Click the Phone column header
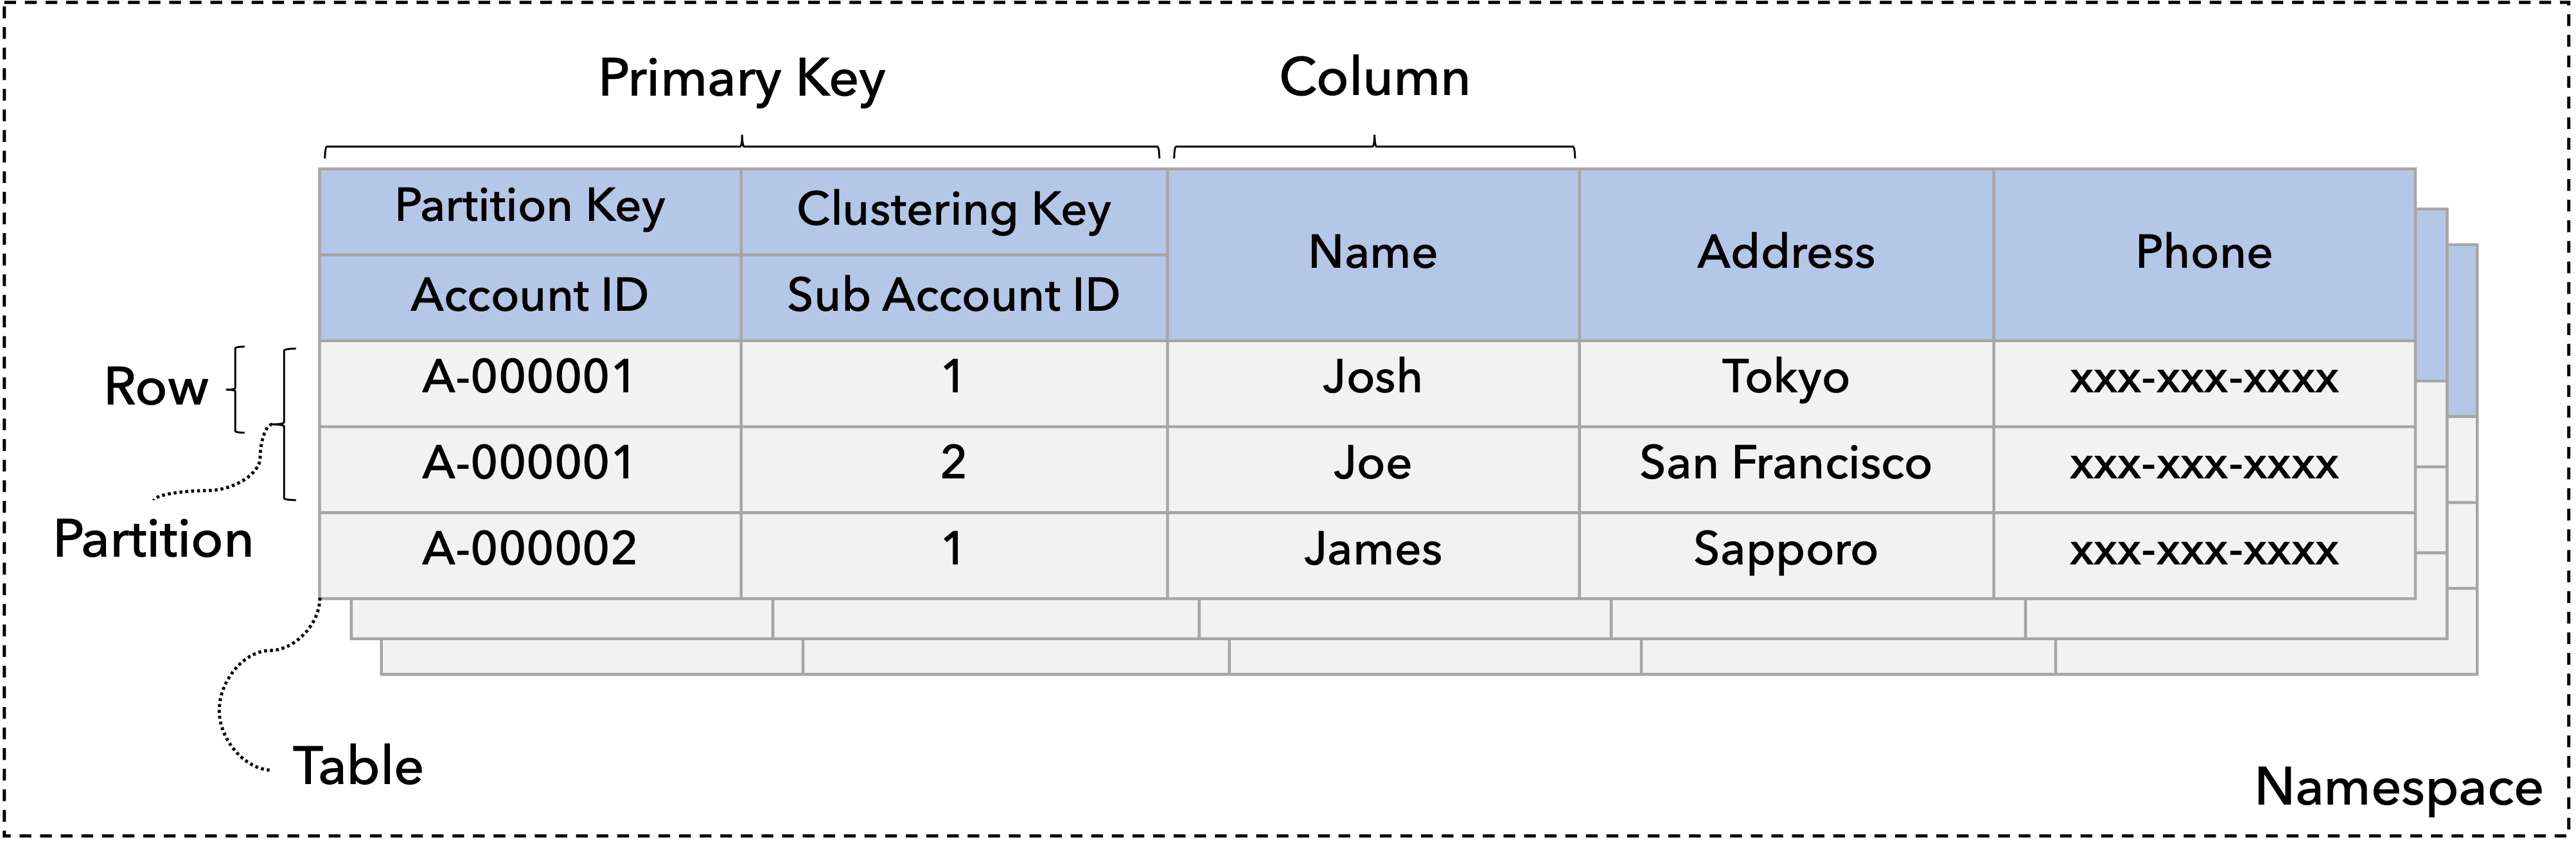This screenshot has height=856, width=2576. click(x=2203, y=253)
